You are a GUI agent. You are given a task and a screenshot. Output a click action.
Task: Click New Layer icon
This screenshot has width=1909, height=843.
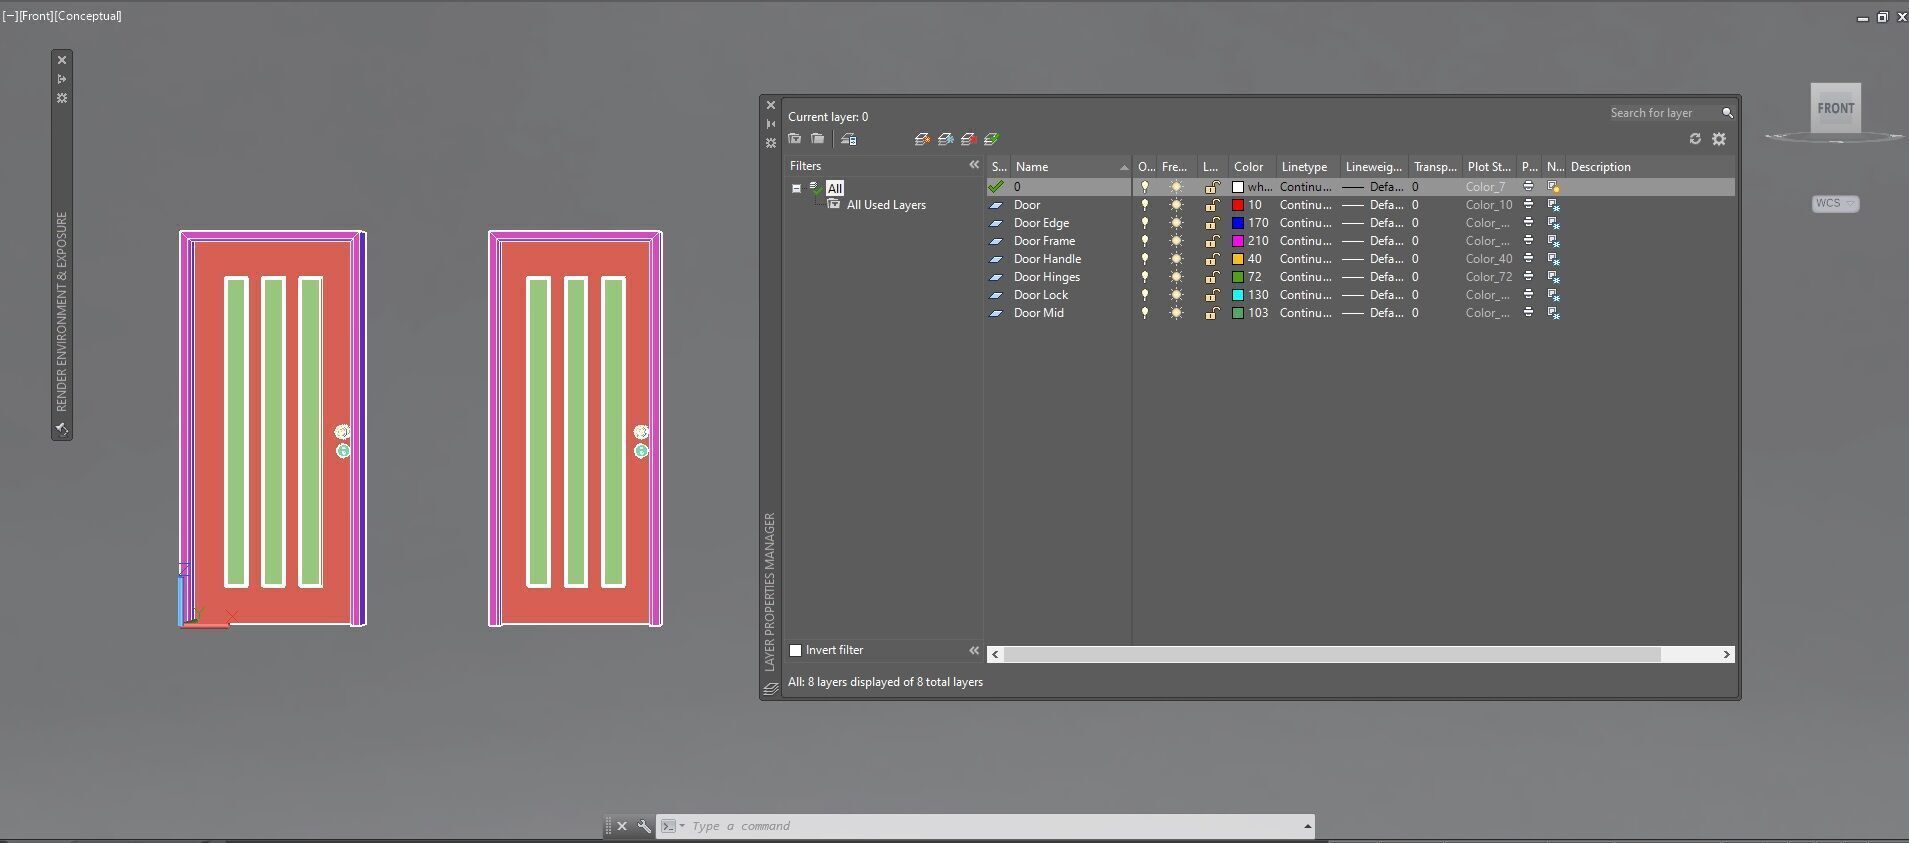coord(922,139)
